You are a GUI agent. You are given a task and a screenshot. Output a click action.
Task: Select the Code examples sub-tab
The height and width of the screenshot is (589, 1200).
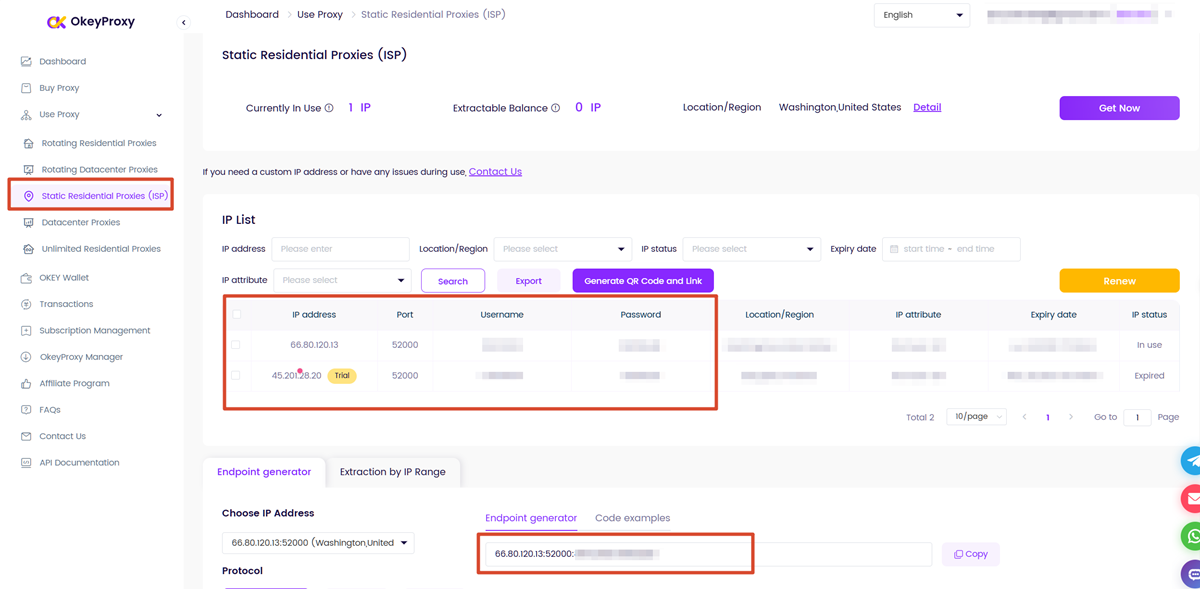[632, 518]
